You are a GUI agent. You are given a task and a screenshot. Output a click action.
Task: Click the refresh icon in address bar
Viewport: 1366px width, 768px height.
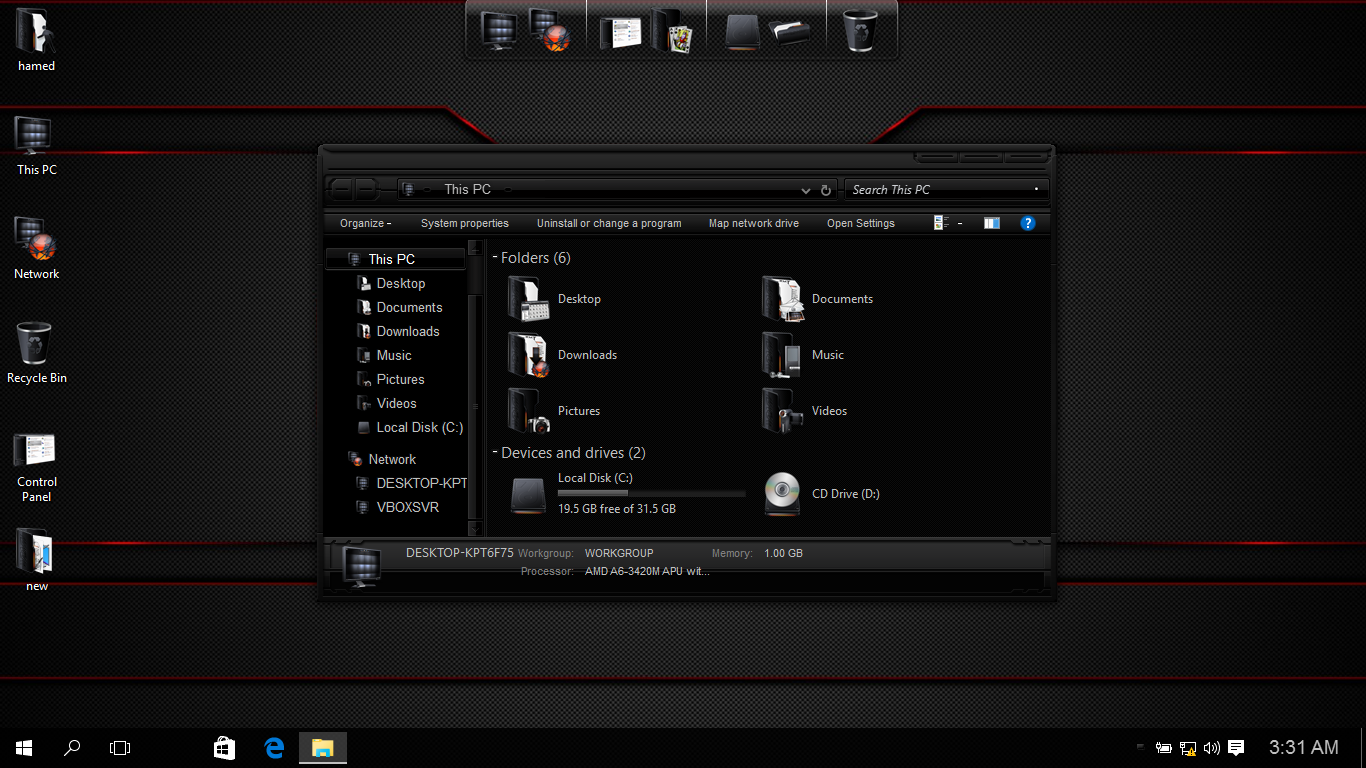point(826,190)
